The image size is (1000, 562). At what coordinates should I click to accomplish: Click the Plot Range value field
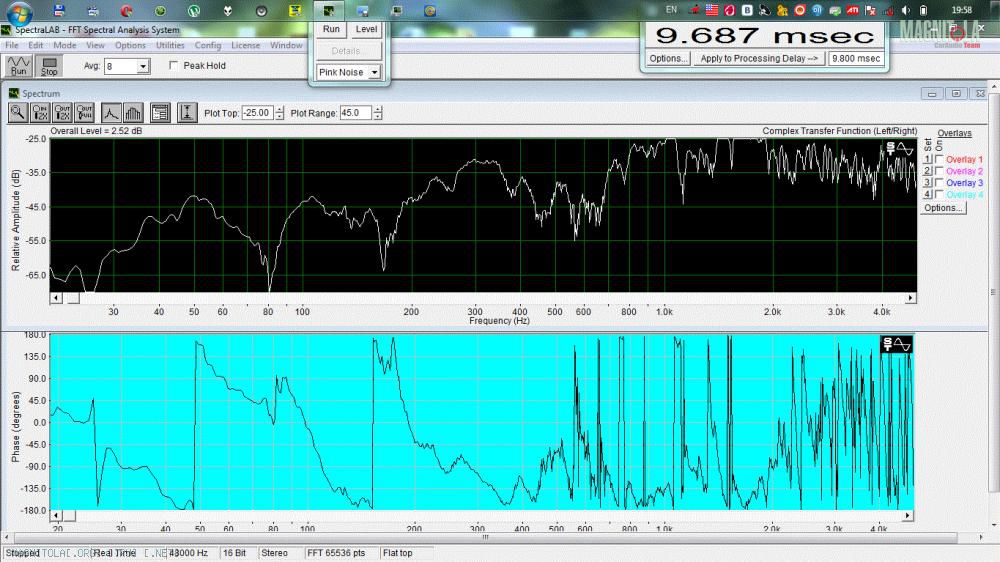(356, 113)
